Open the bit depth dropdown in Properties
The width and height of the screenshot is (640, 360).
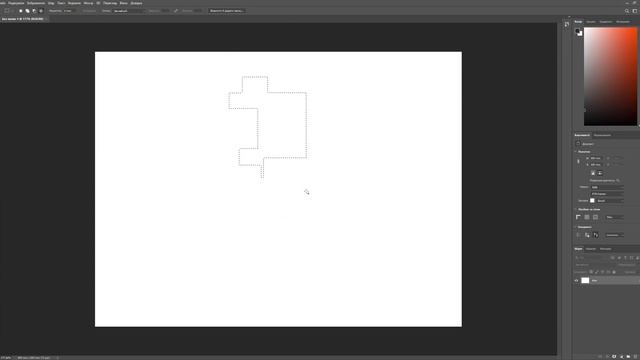pos(607,193)
